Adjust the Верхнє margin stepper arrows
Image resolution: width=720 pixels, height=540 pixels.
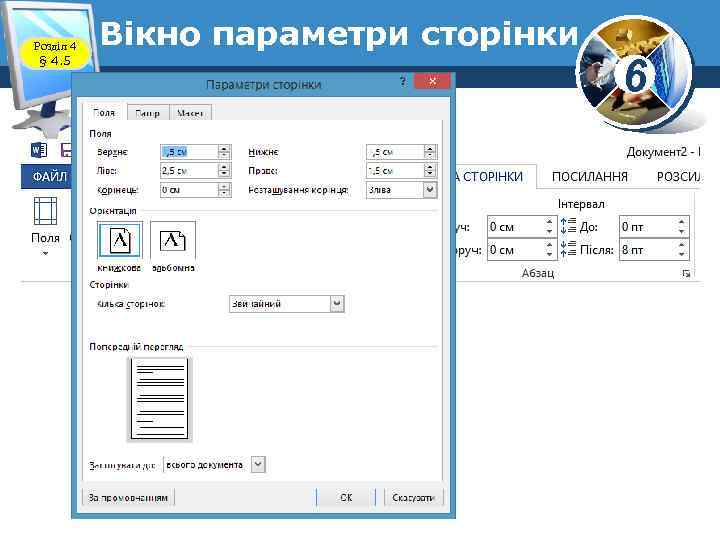pyautogui.click(x=224, y=152)
